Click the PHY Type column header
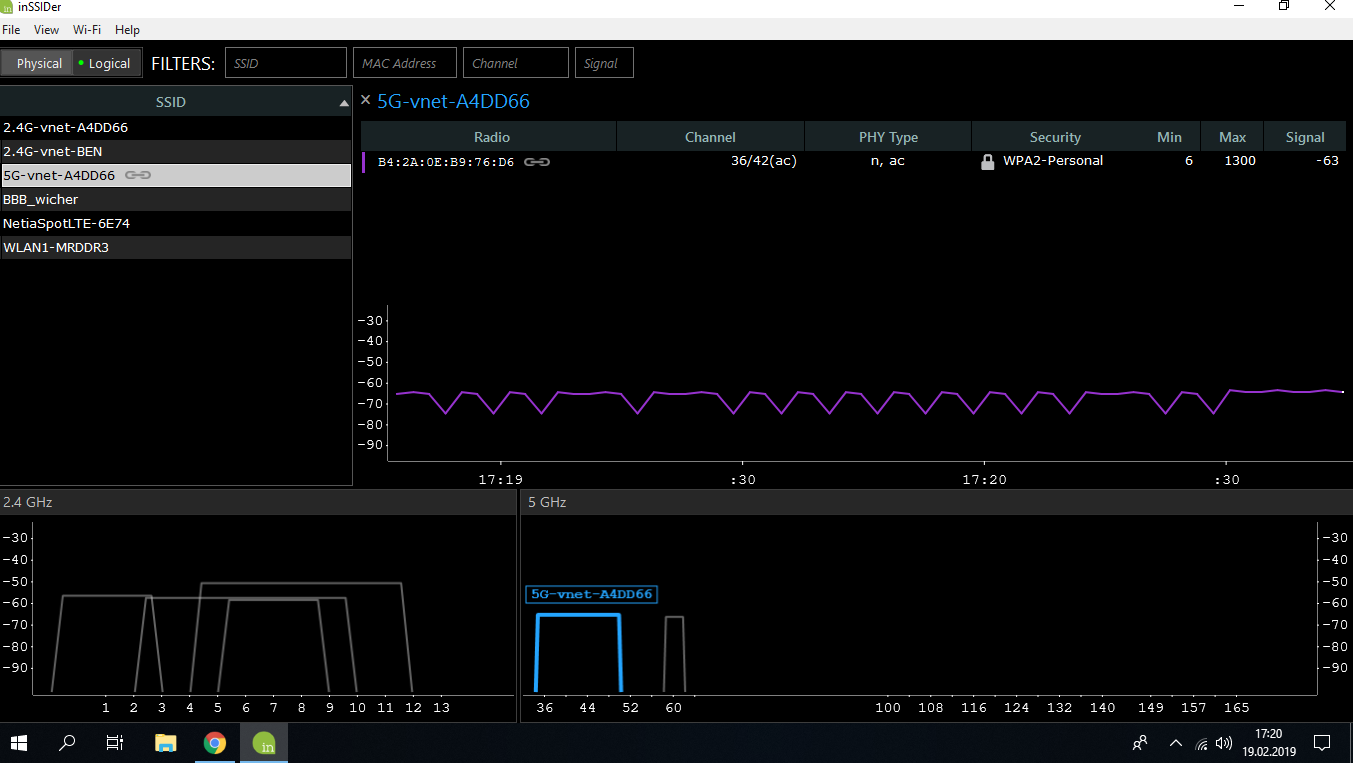Image resolution: width=1353 pixels, height=763 pixels. click(x=888, y=137)
